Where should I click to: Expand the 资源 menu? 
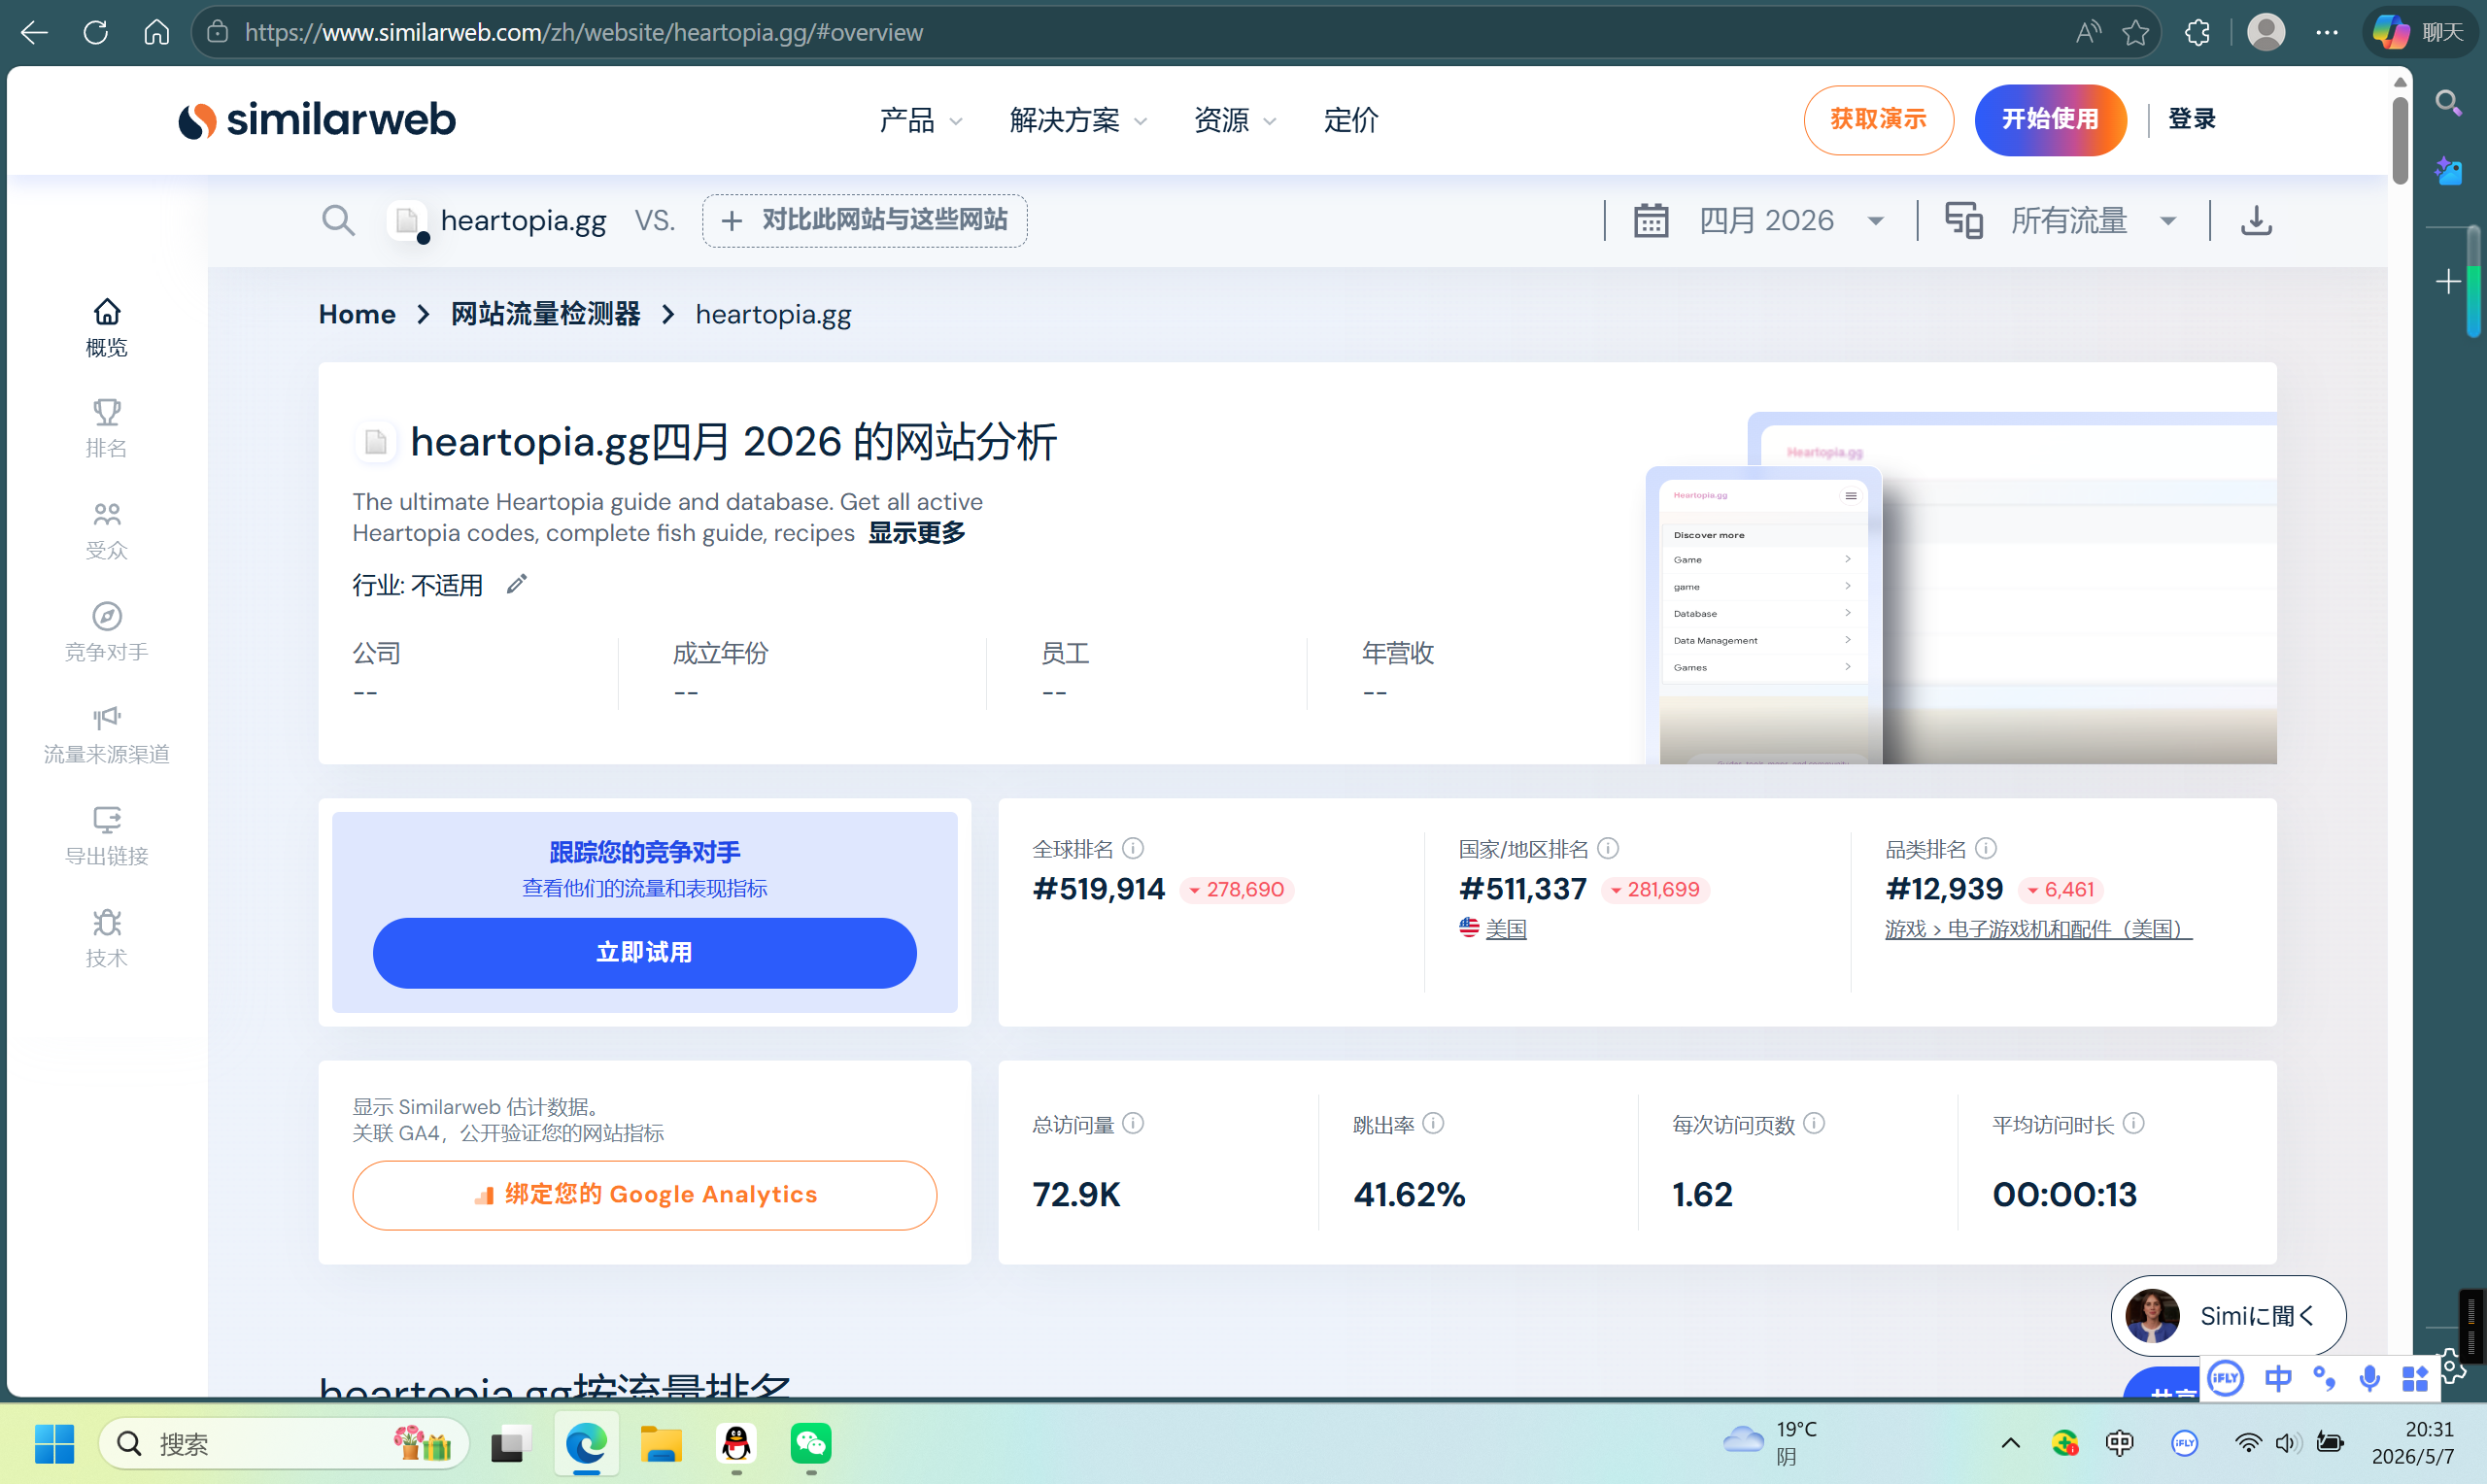[x=1235, y=120]
